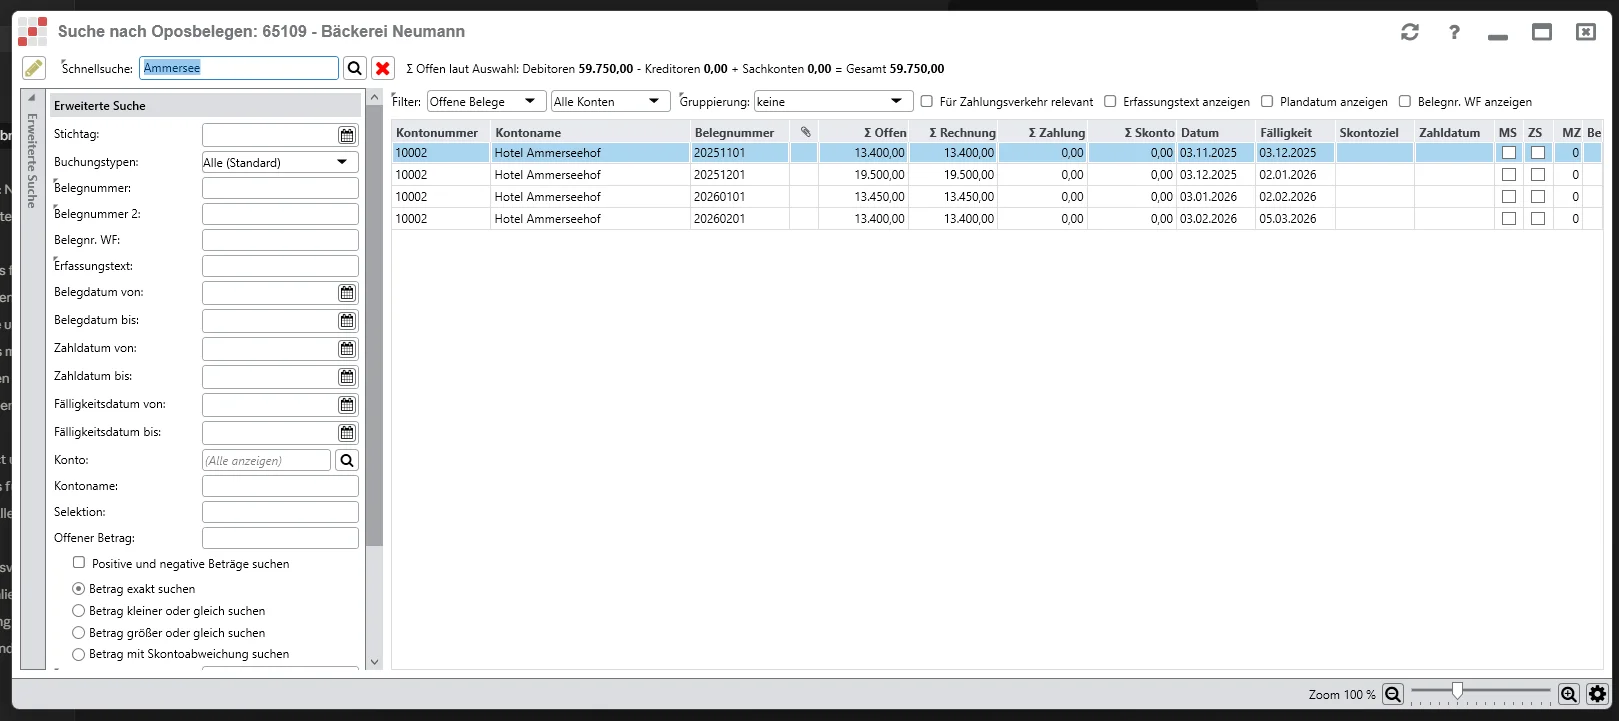This screenshot has width=1619, height=721.
Task: Click the application logo icon in title bar
Action: (x=32, y=31)
